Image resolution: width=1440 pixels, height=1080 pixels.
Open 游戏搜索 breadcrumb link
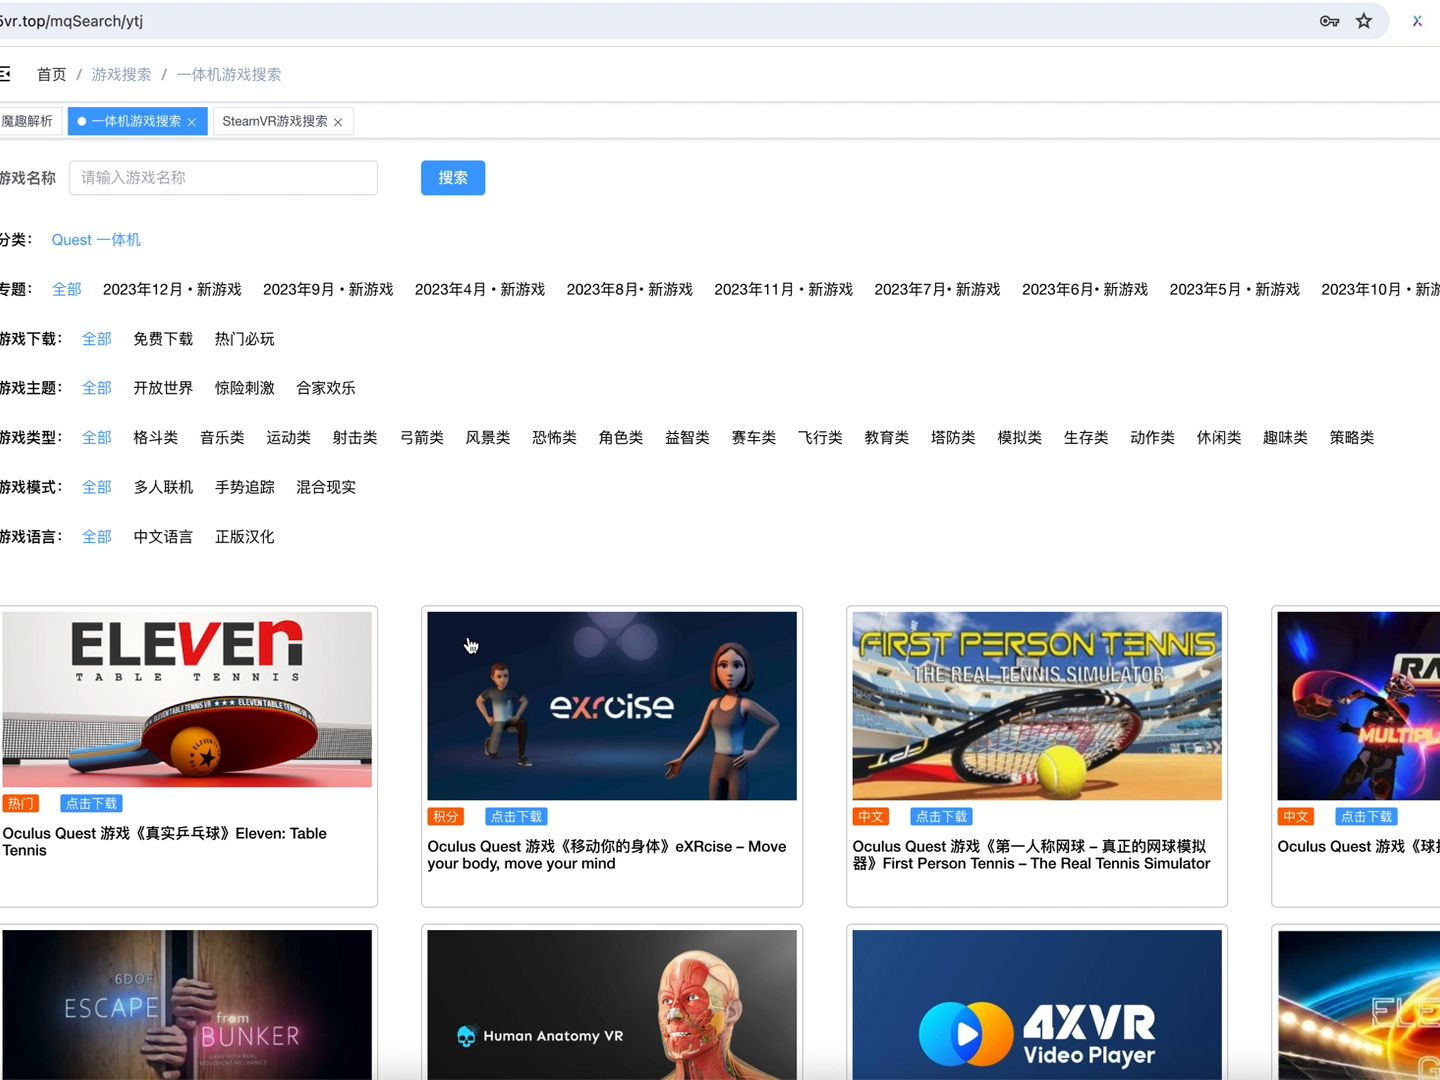point(122,75)
